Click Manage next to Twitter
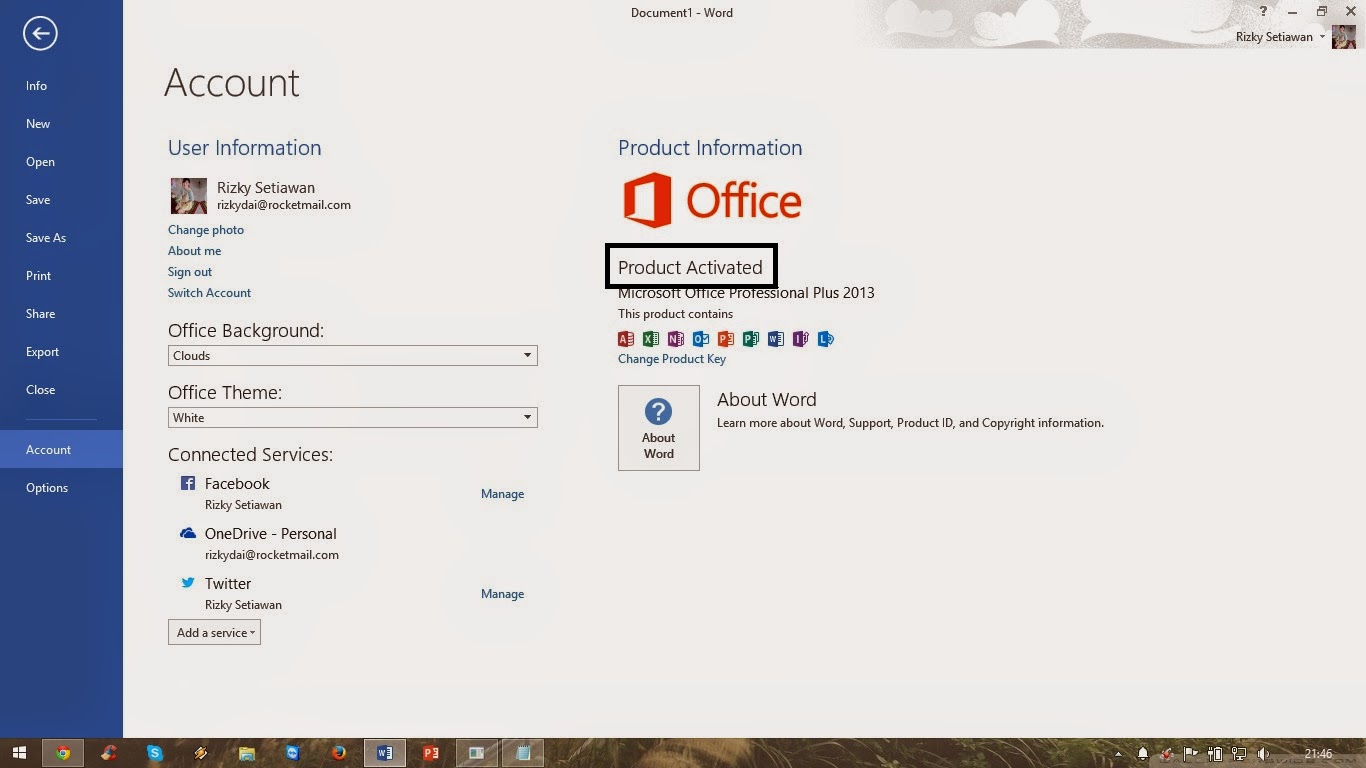This screenshot has width=1366, height=768. [x=502, y=594]
